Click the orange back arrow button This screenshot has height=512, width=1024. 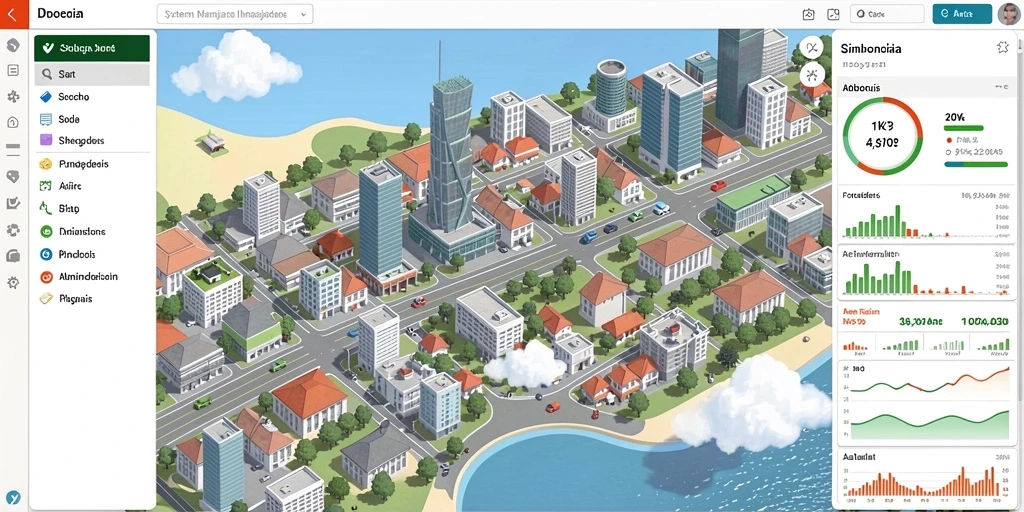tap(14, 14)
